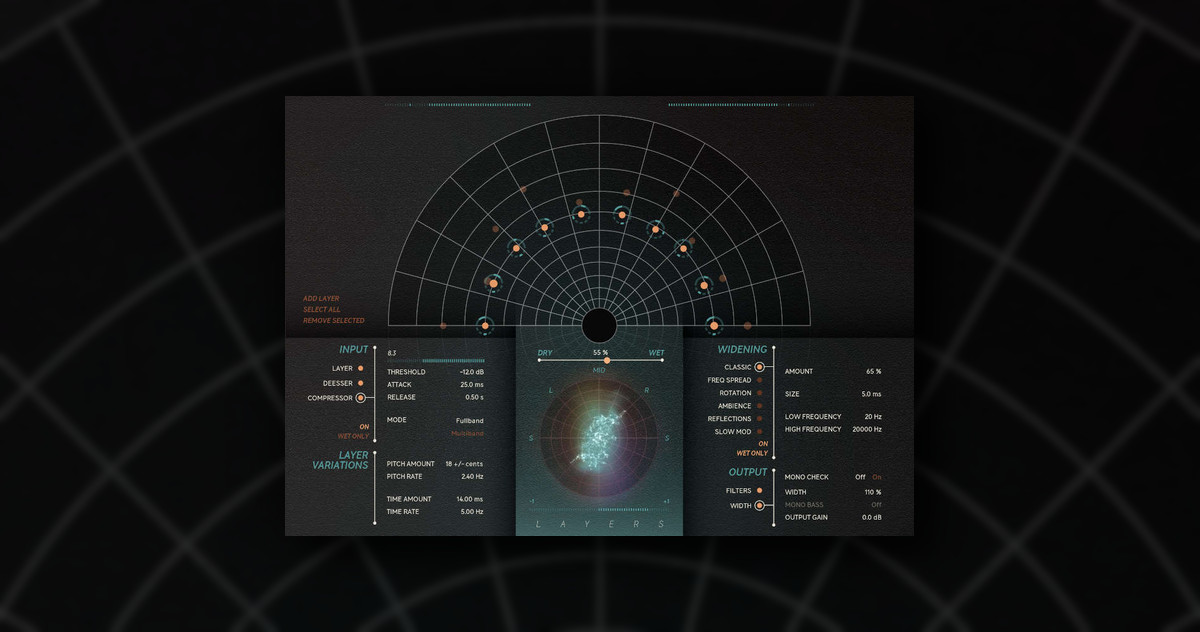Screen dimensions: 1200x632
Task: Activate the Slow Mod widening dot
Action: point(760,432)
